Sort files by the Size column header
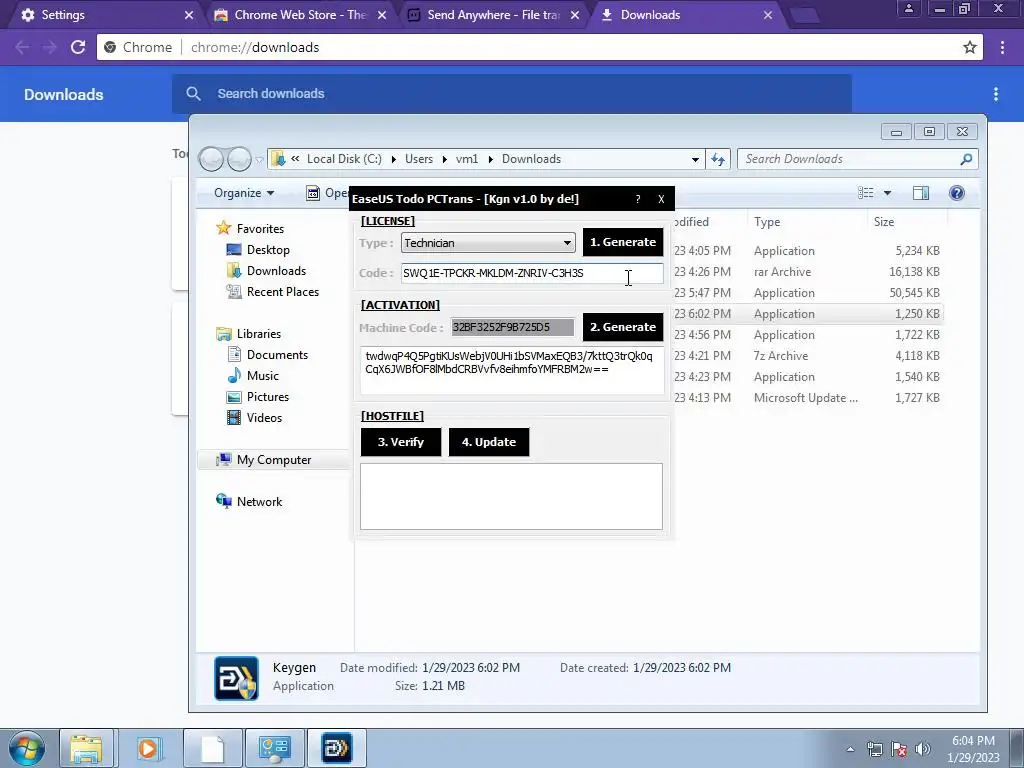The image size is (1024, 768). pos(906,222)
